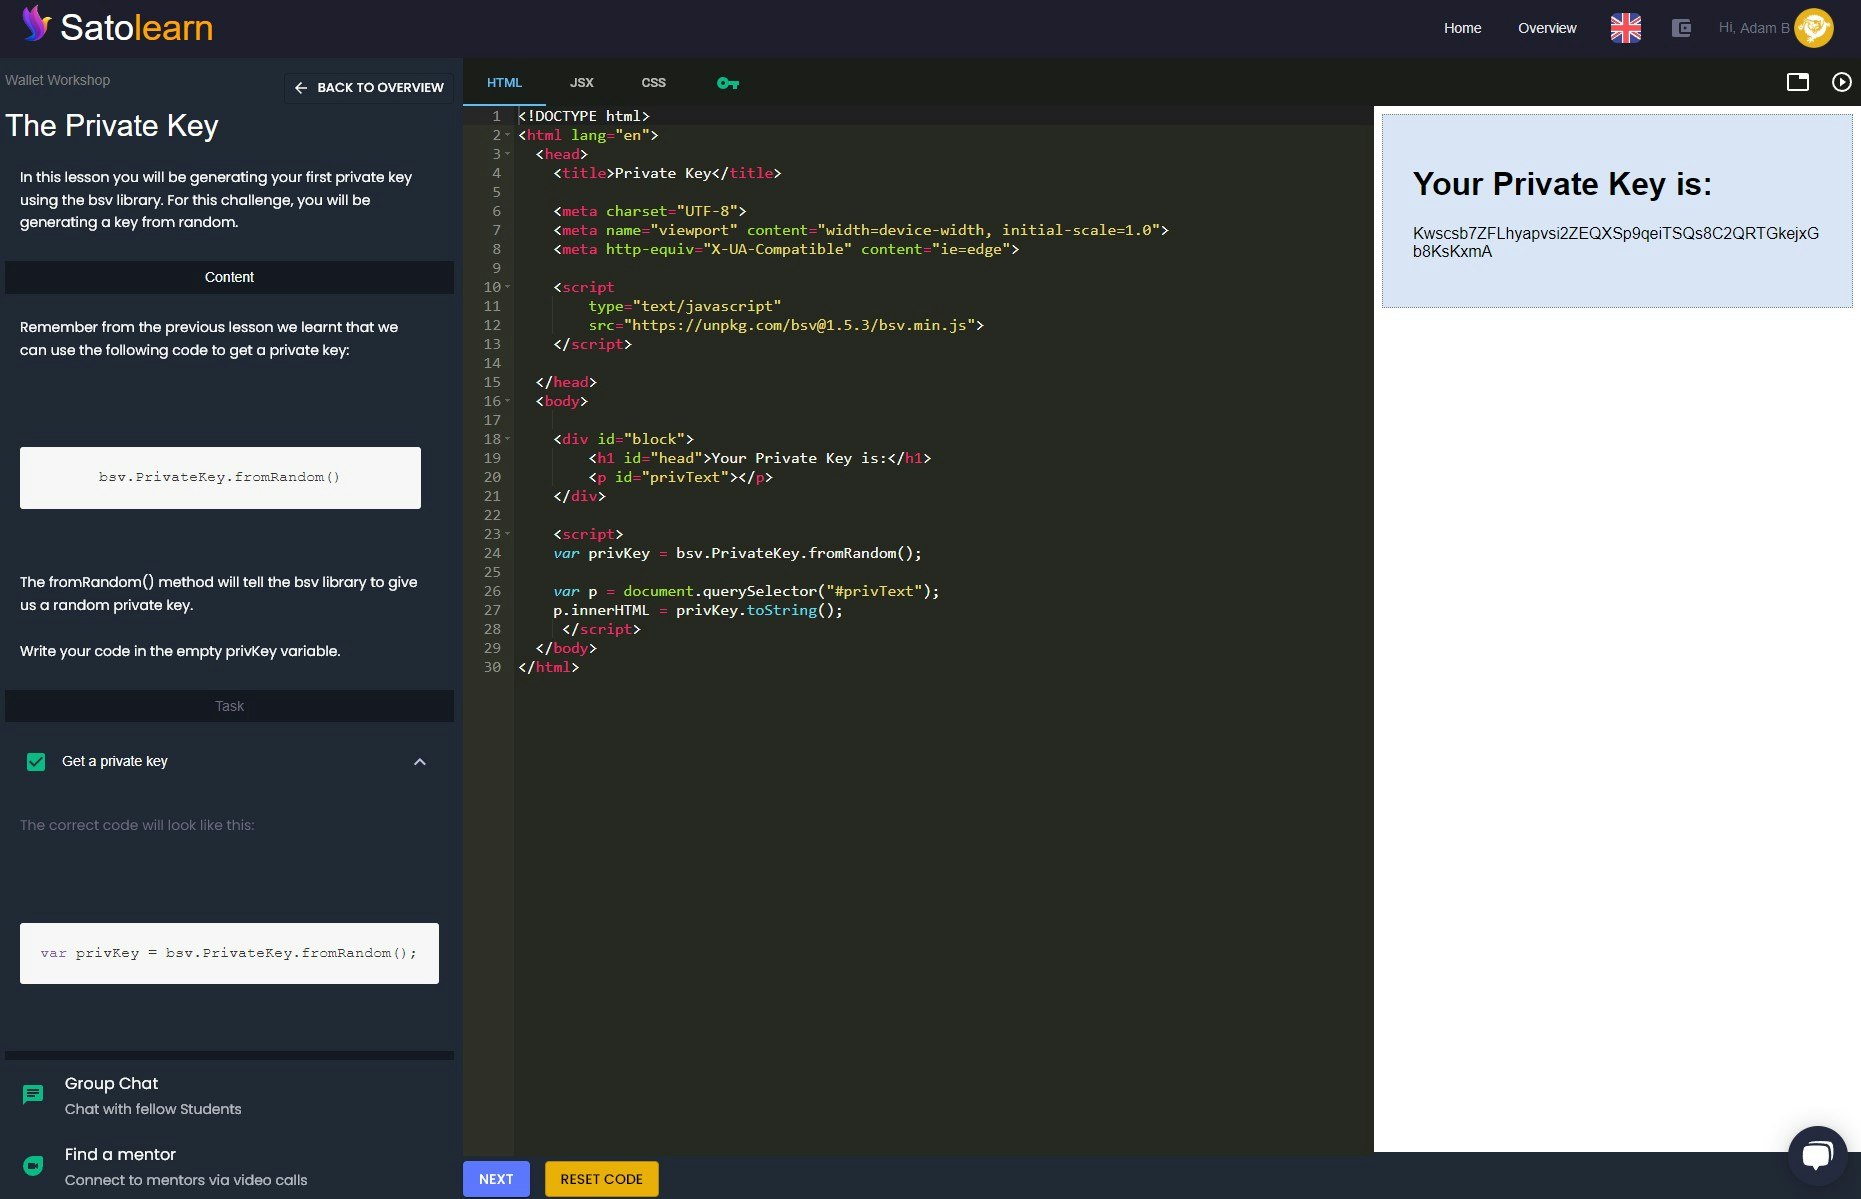Click the Satolearn logo

coord(117,26)
